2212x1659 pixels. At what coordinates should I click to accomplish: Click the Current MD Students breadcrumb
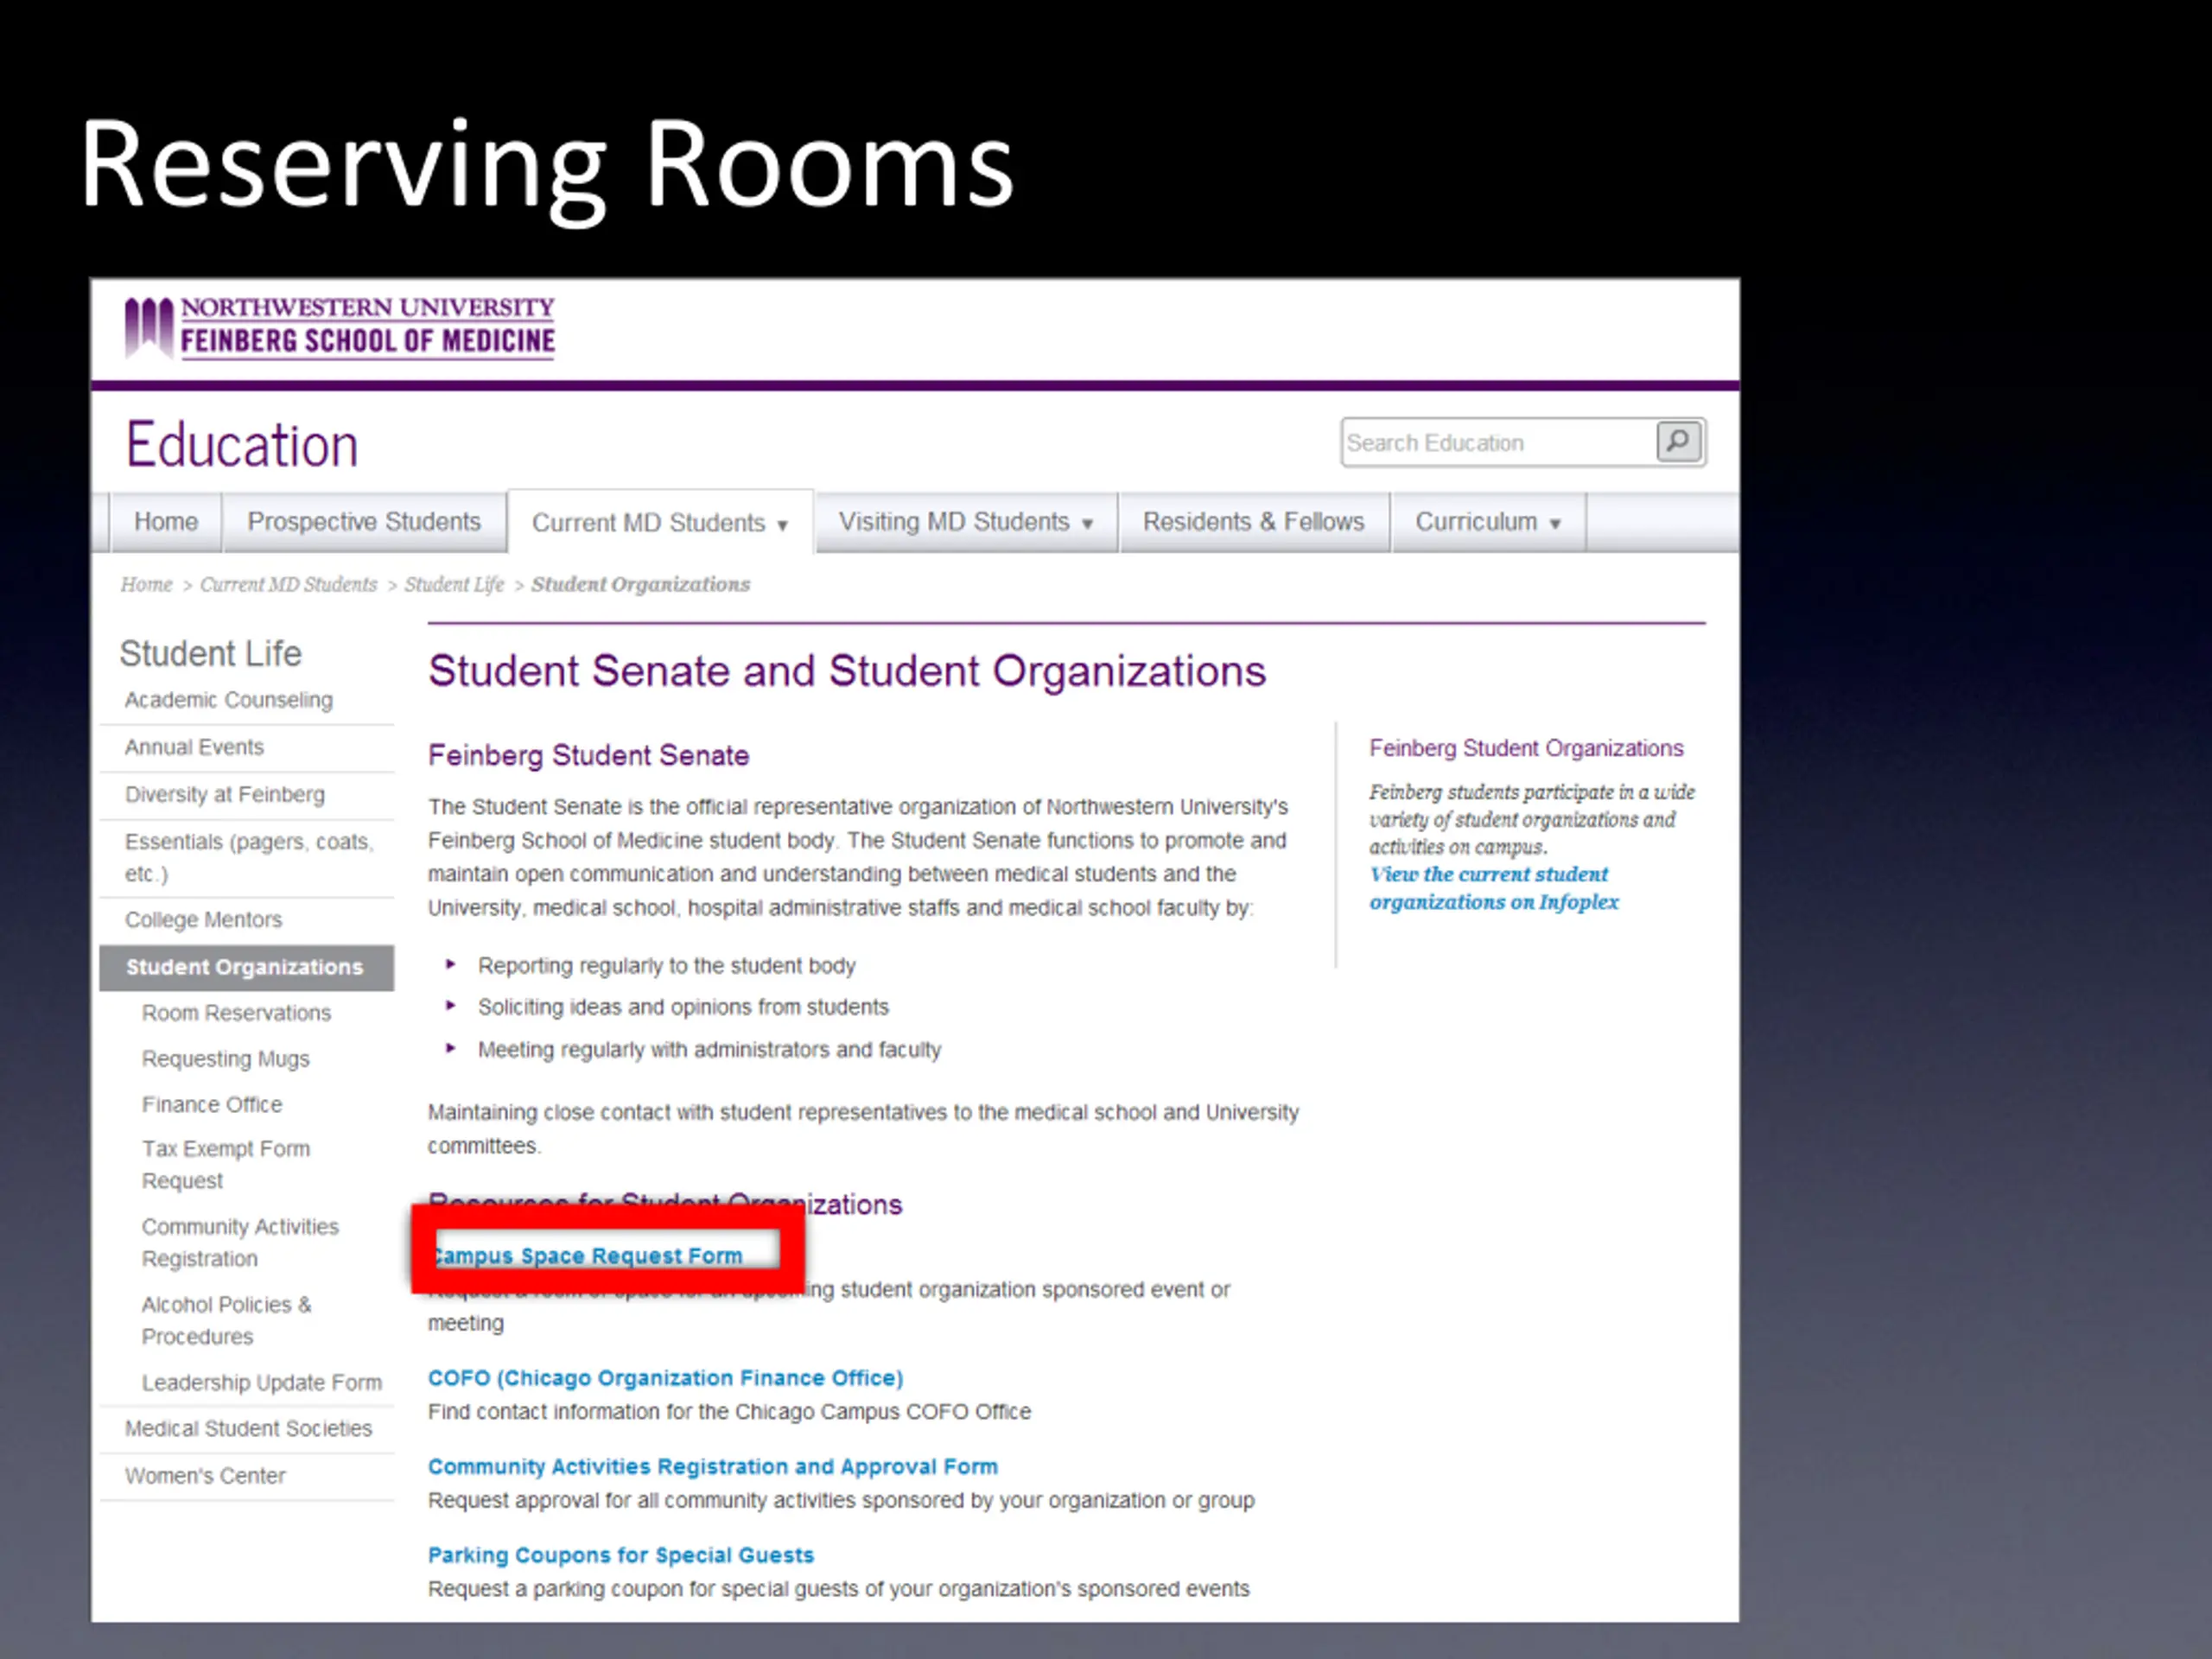288,584
